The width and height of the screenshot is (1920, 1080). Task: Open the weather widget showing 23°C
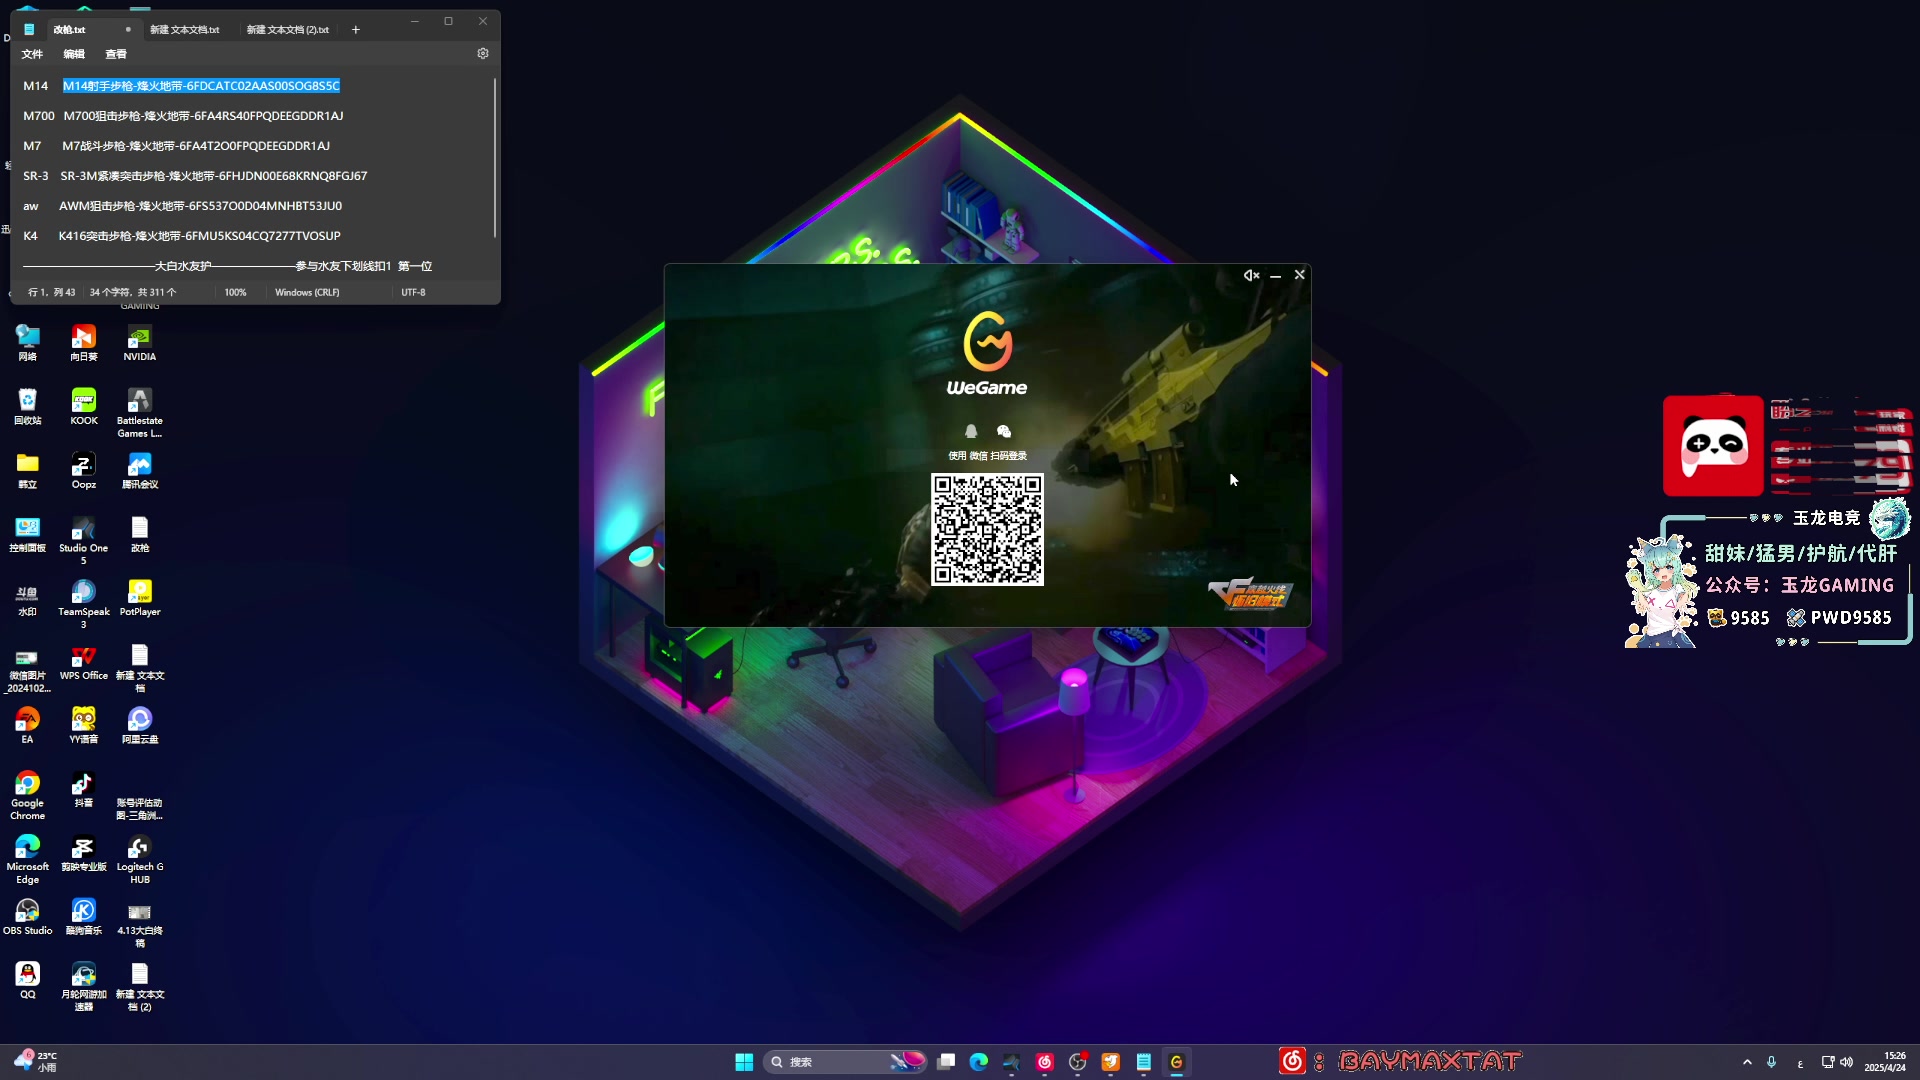[36, 1062]
